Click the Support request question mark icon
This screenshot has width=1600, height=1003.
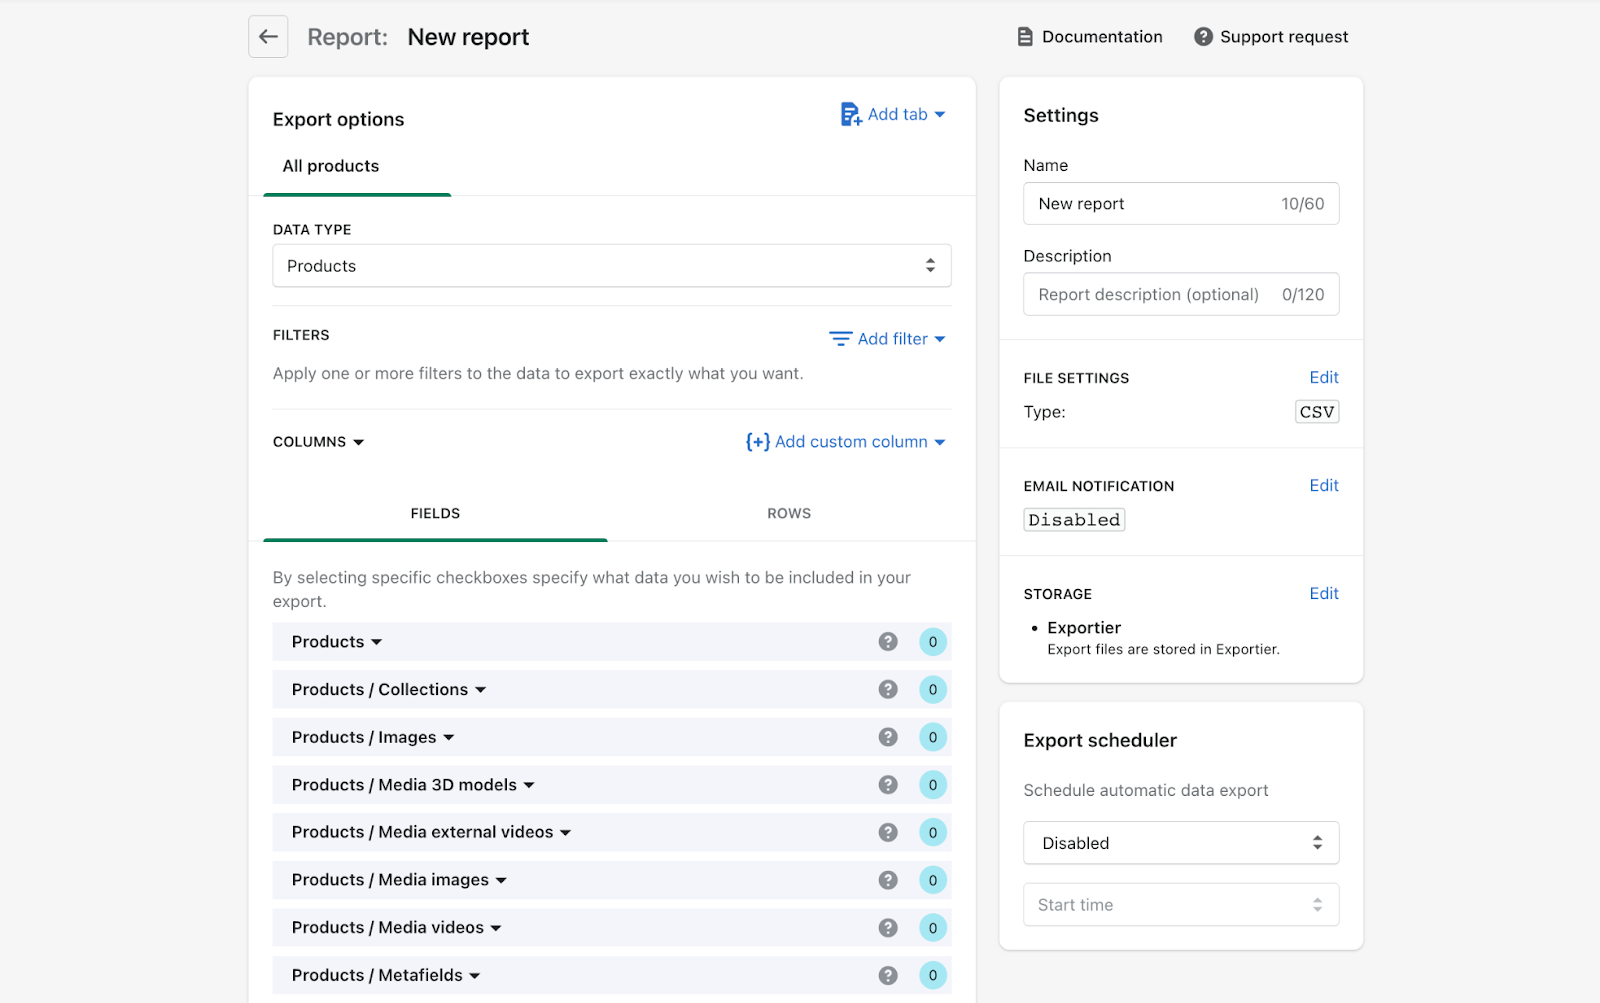click(1201, 36)
